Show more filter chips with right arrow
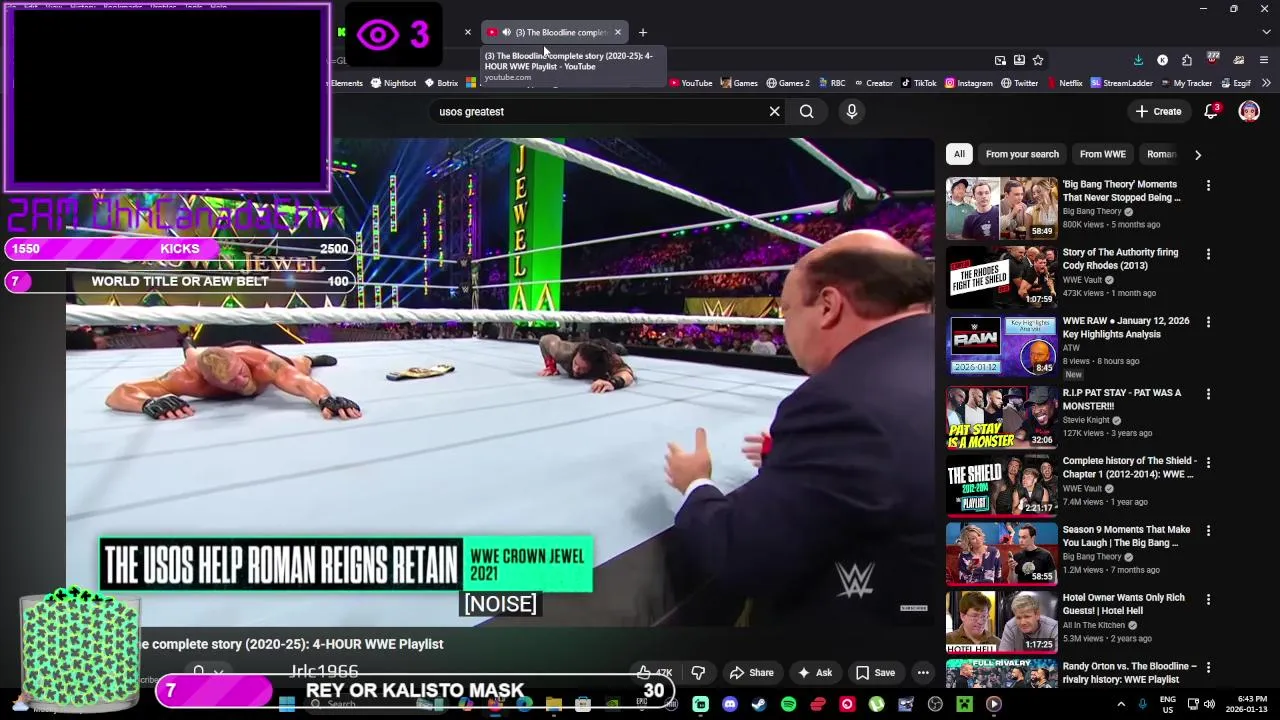This screenshot has height=720, width=1280. (1197, 154)
